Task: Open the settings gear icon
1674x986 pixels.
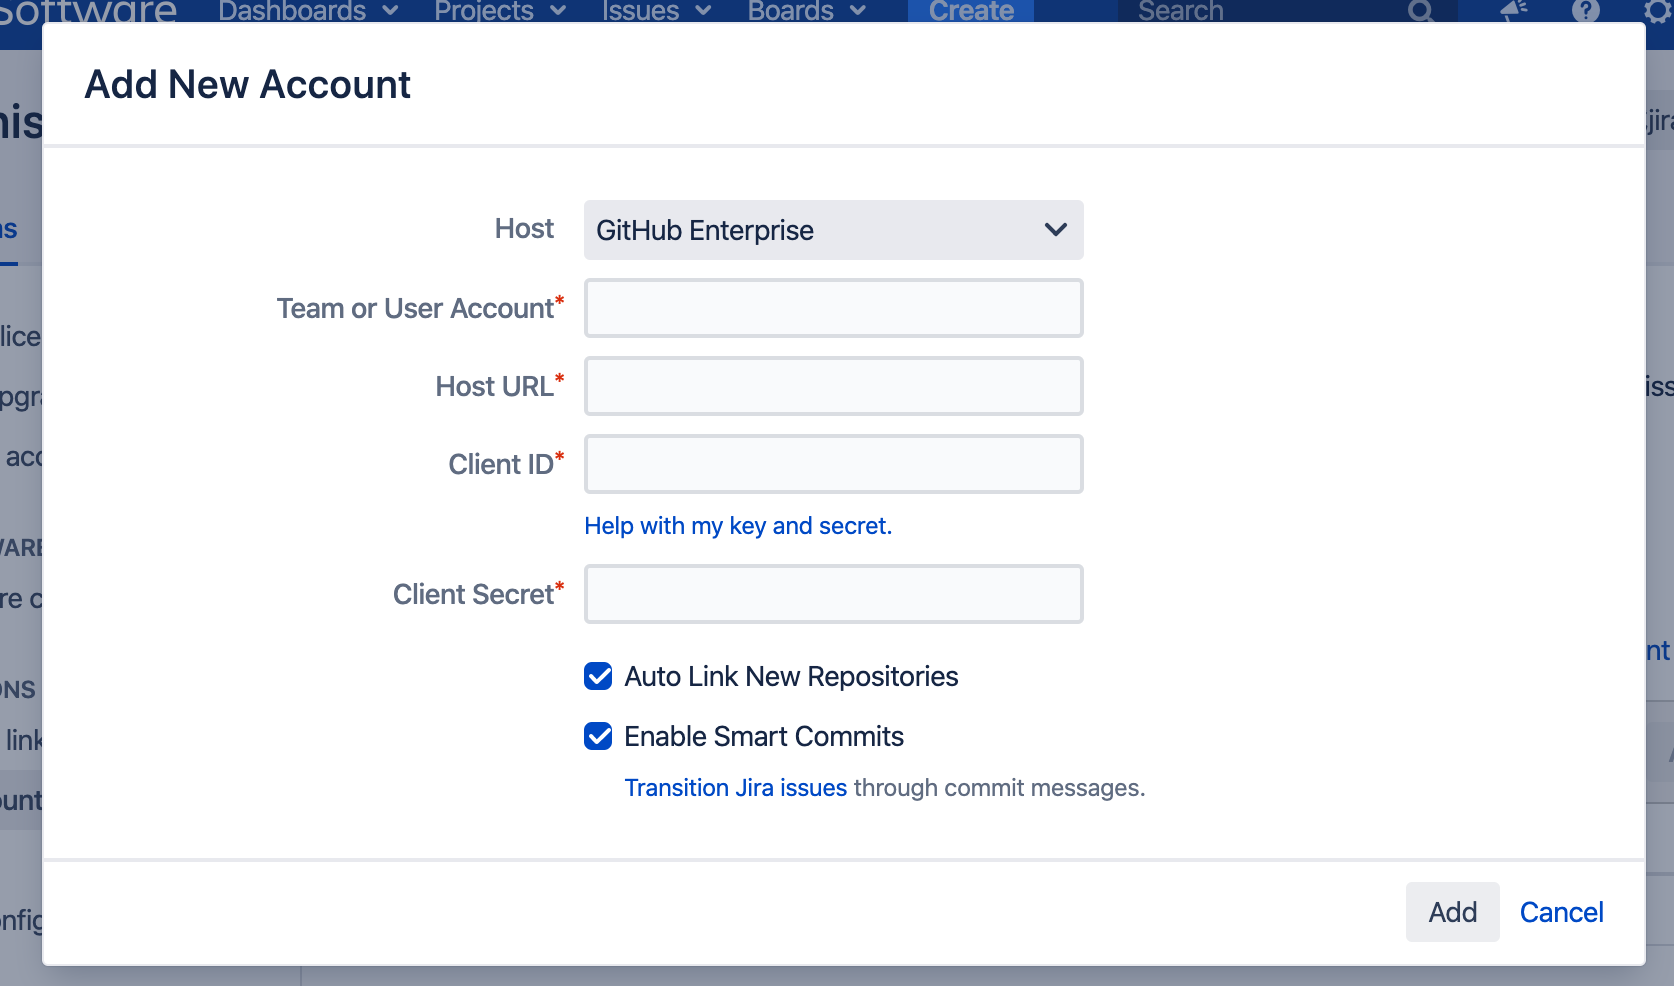Action: click(x=1656, y=11)
